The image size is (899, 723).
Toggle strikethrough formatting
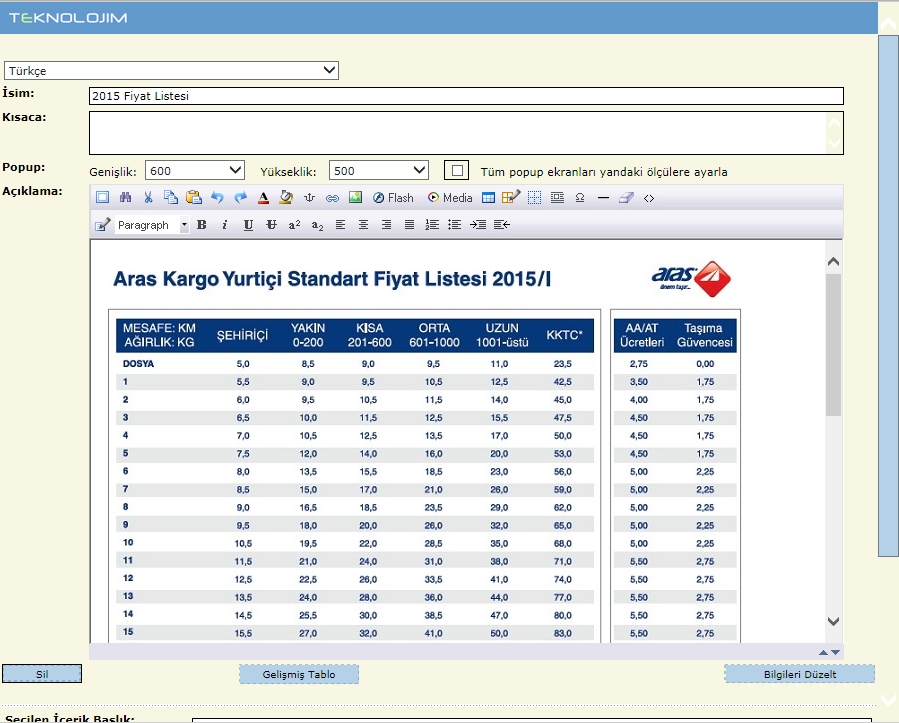[x=271, y=225]
